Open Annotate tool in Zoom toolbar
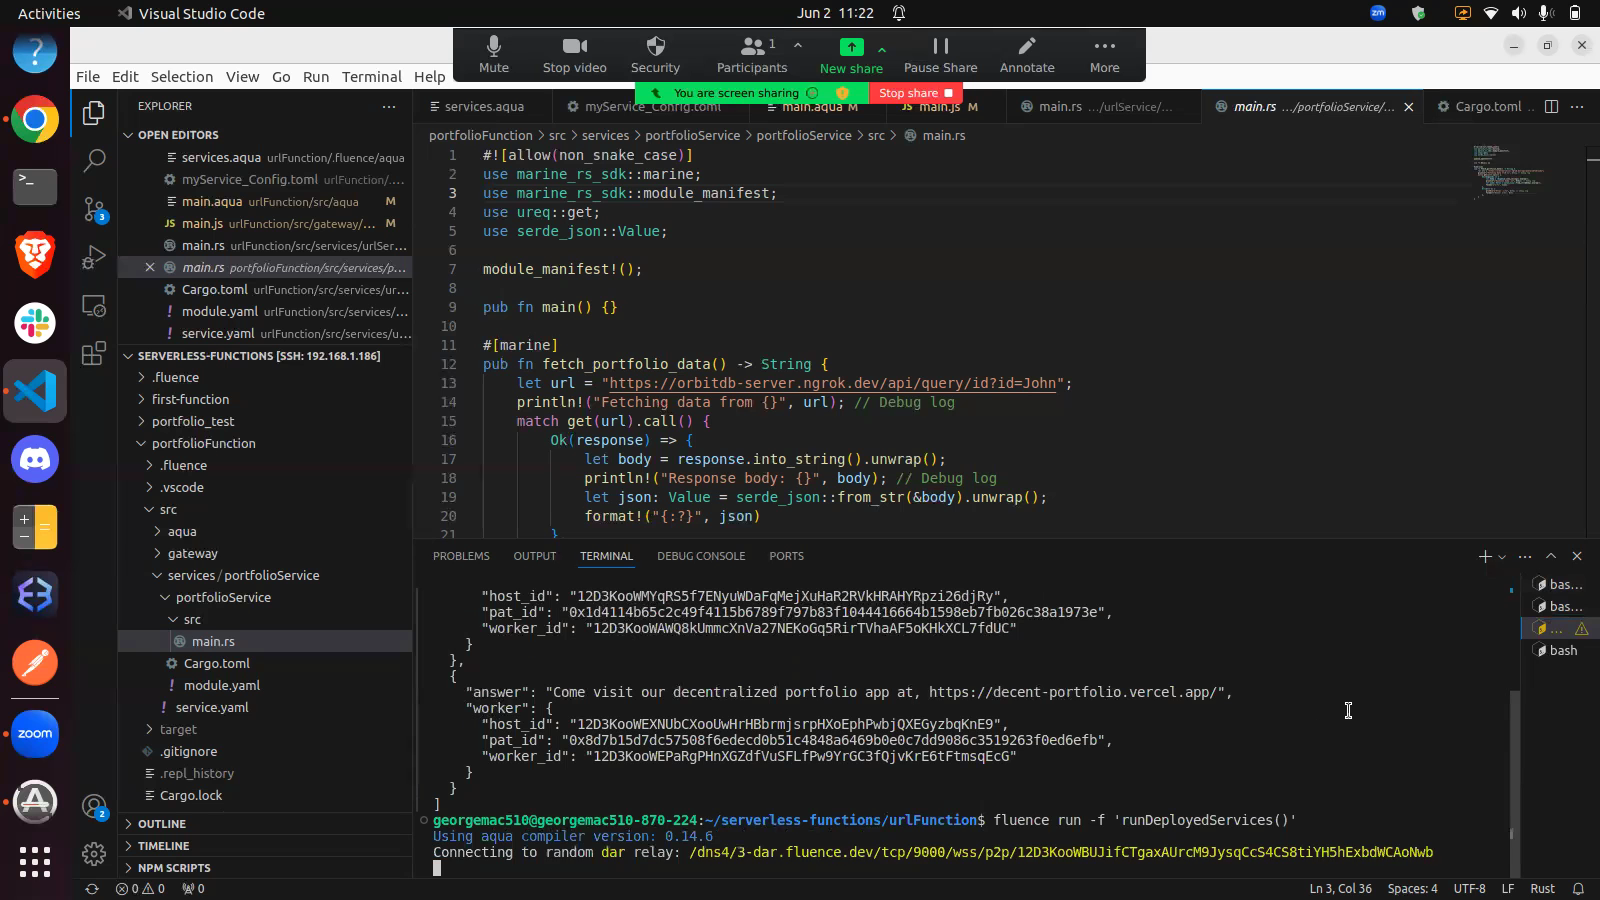Viewport: 1600px width, 900px height. (x=1027, y=54)
